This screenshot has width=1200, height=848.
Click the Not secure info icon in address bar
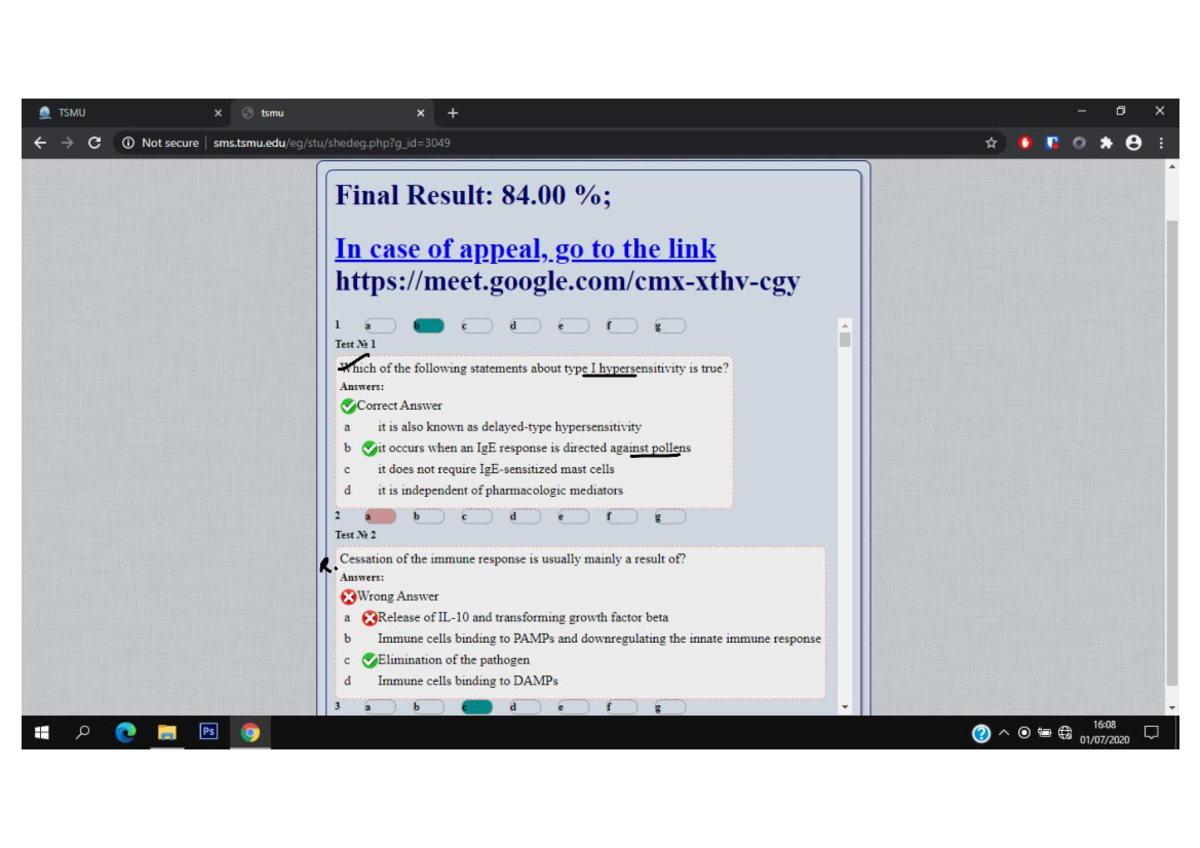click(x=129, y=142)
